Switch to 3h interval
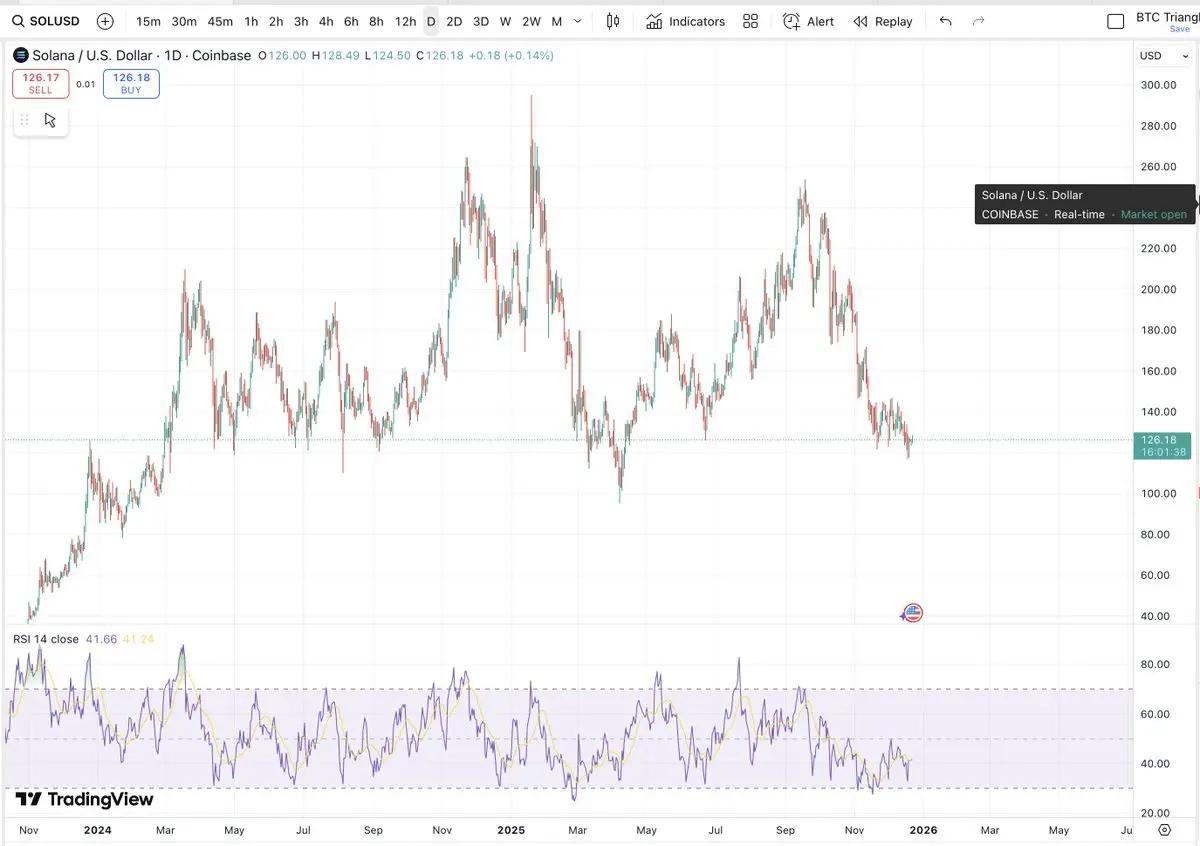 pyautogui.click(x=301, y=21)
